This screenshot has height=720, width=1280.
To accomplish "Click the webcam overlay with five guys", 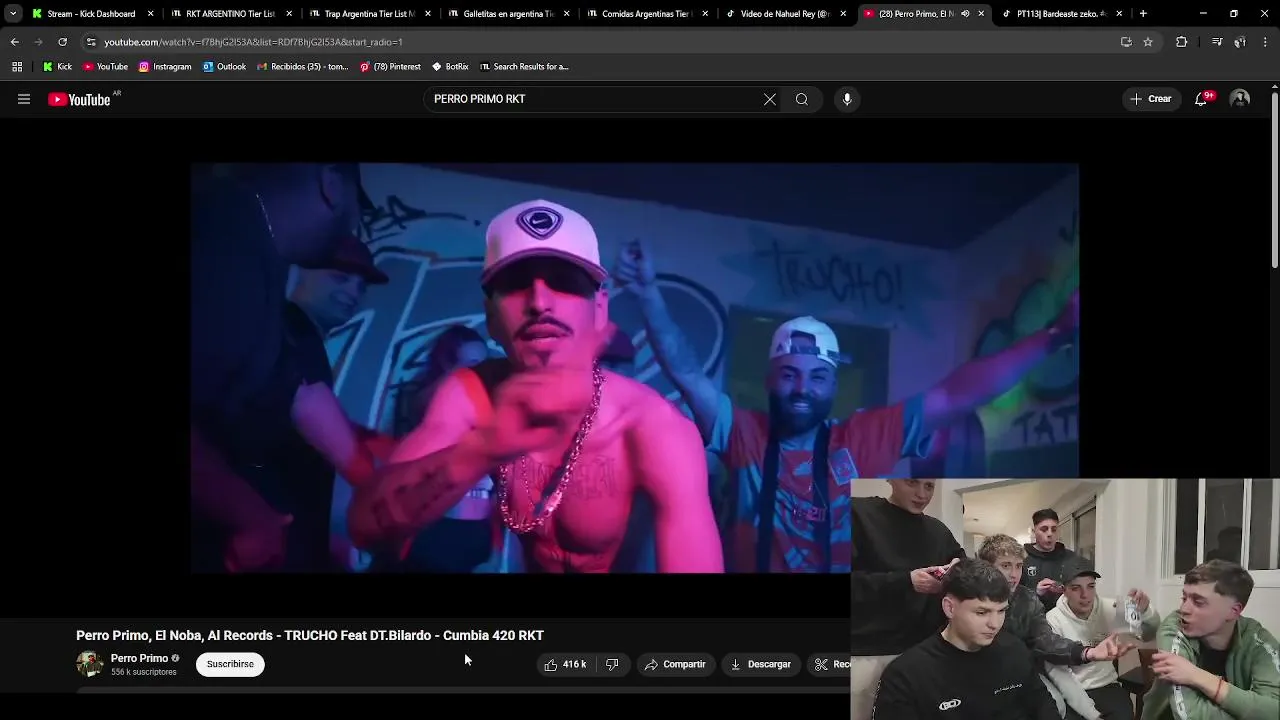I will [1065, 599].
